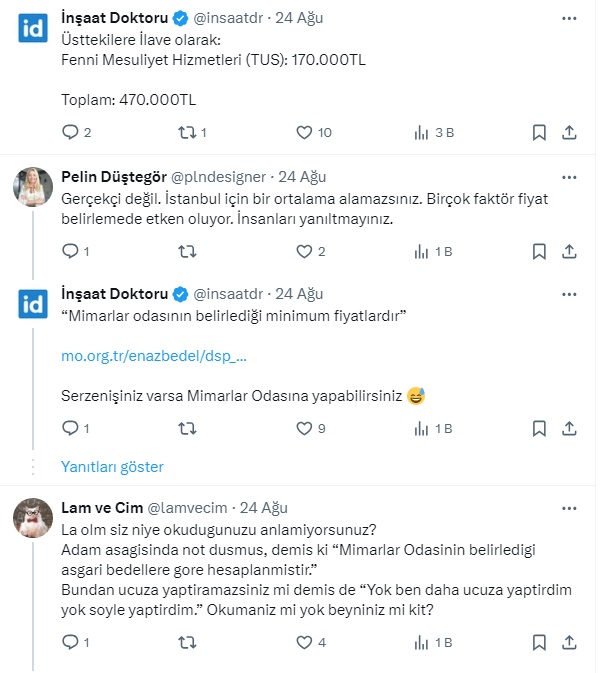The width and height of the screenshot is (603, 673).
Task: Retweet Pelin Düştegör's reply
Action: 187,252
